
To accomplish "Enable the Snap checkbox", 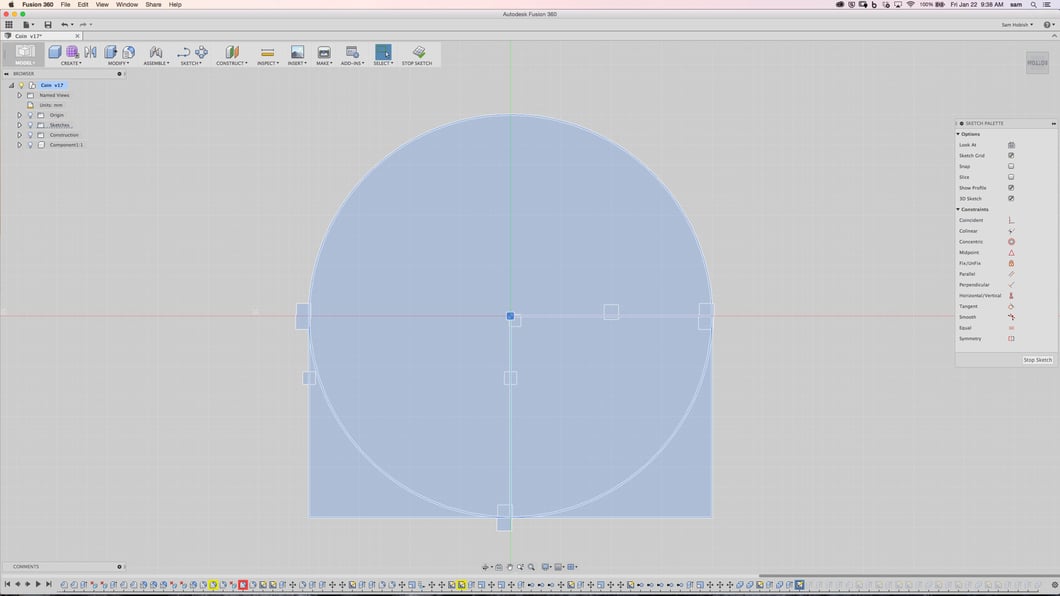I will tap(1011, 166).
